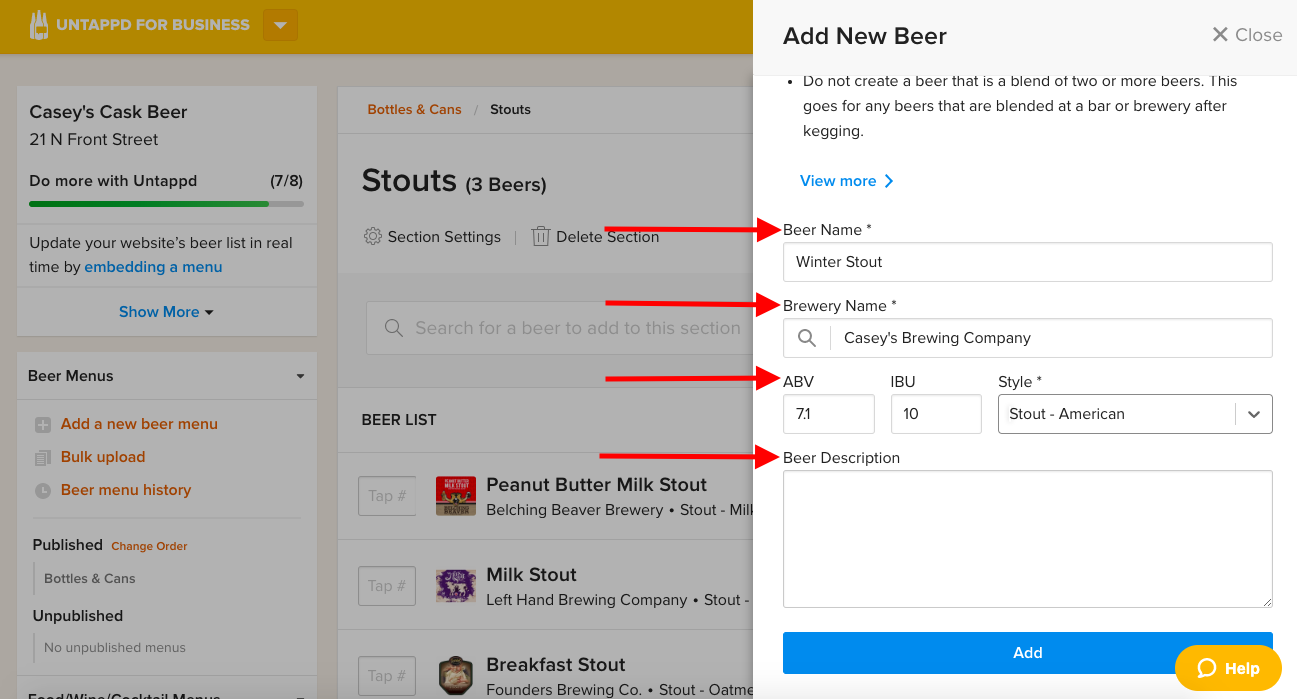This screenshot has height=699, width=1297.
Task: Click the Beer menu history clock icon
Action: click(x=43, y=491)
